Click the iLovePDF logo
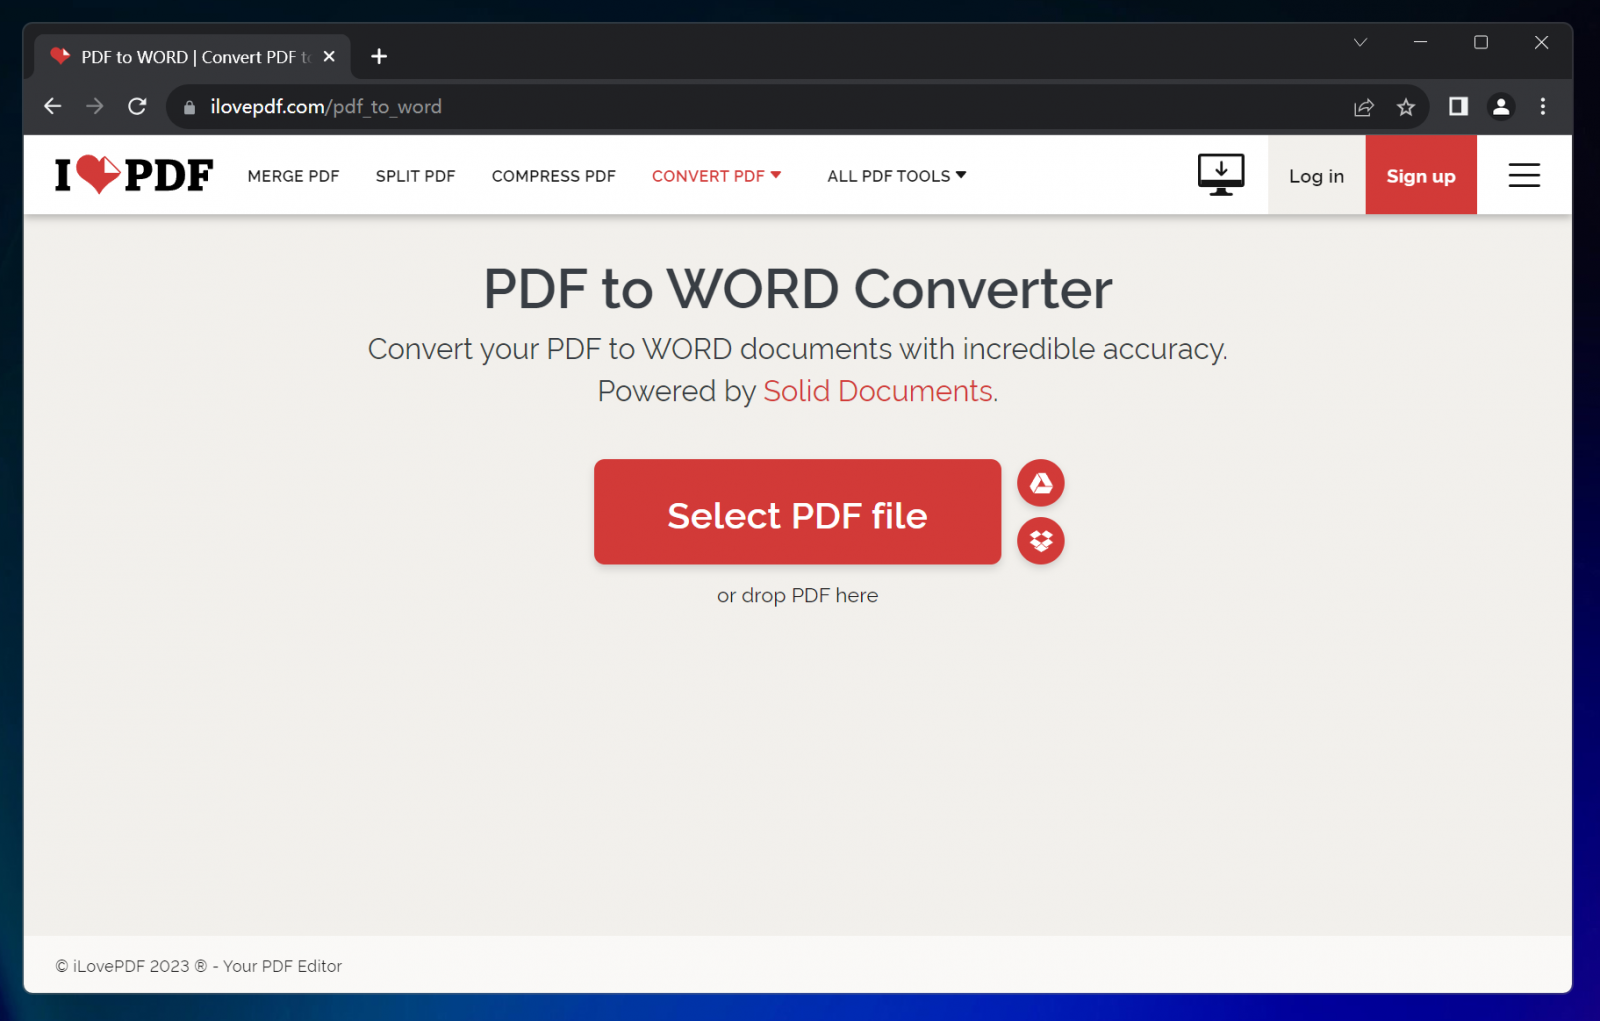The image size is (1600, 1021). coord(134,175)
